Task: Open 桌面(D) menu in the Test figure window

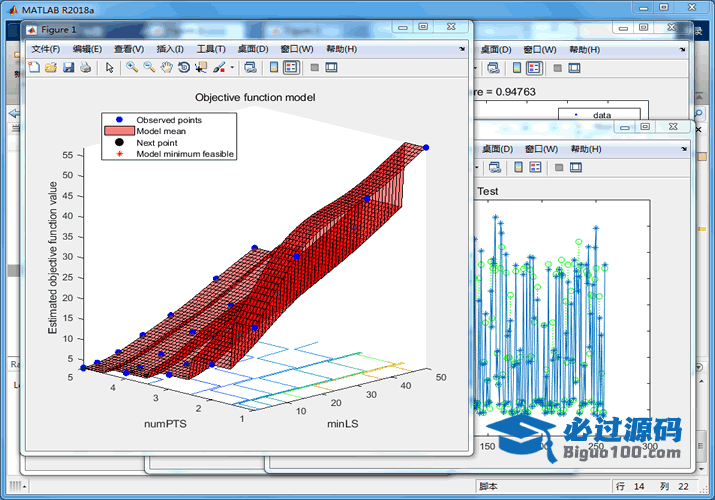Action: [497, 149]
